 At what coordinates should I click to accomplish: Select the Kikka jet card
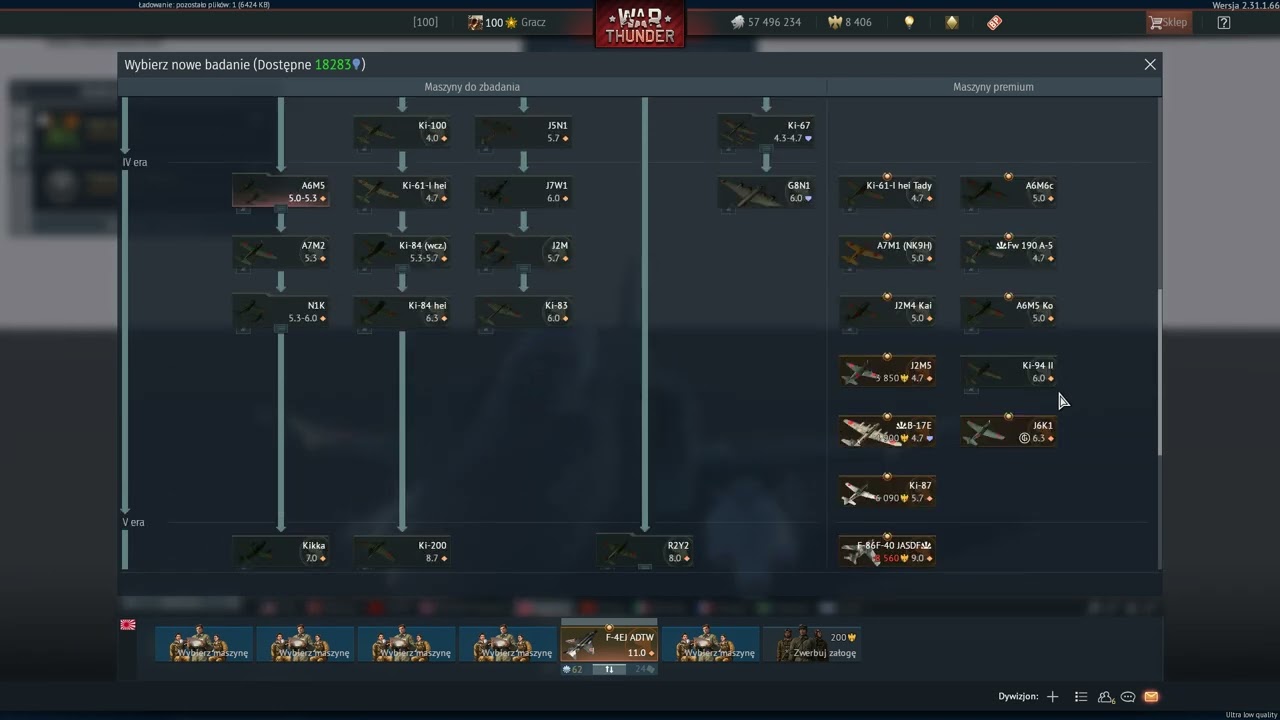[x=281, y=552]
